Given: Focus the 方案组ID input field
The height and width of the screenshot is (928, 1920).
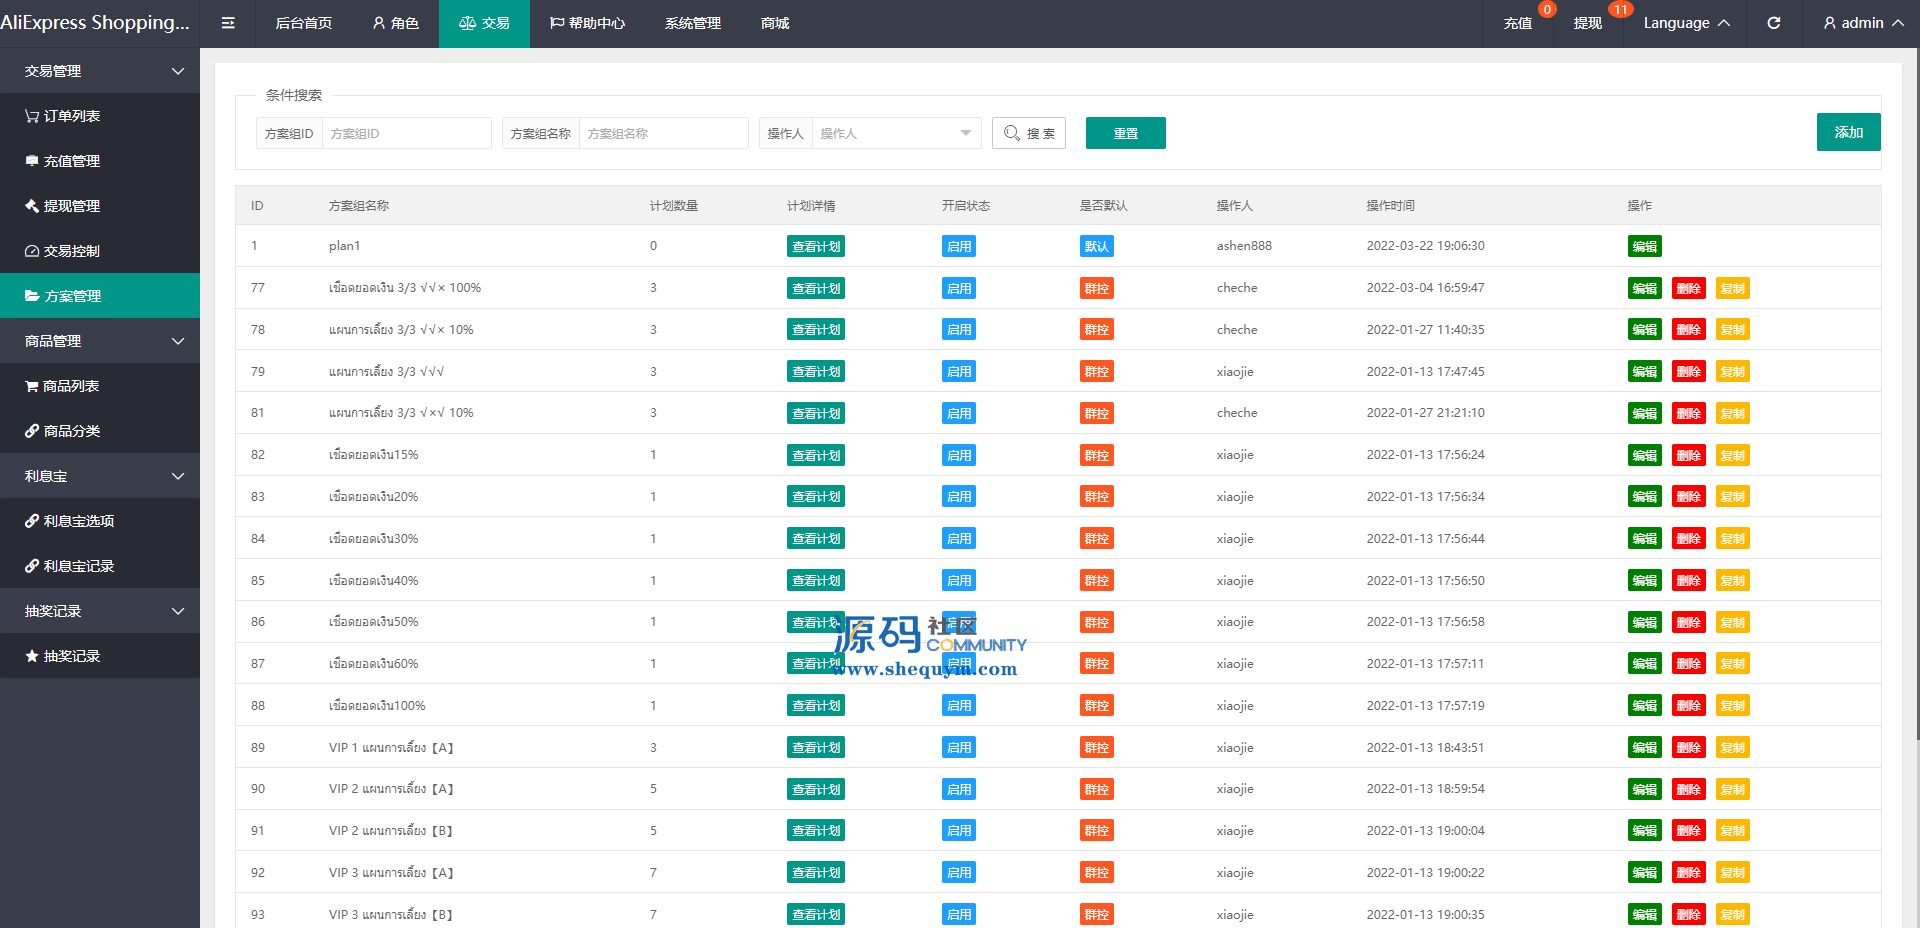Looking at the screenshot, I should (x=406, y=133).
